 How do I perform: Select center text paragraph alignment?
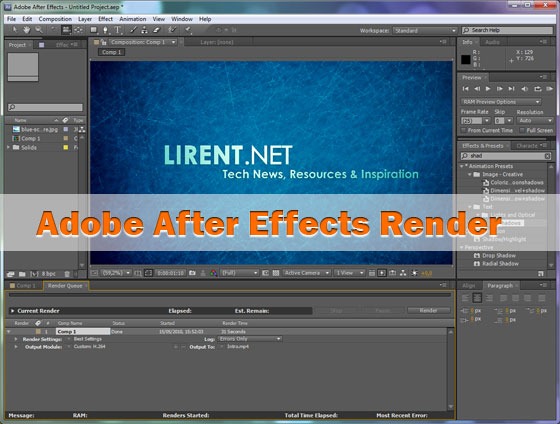click(477, 298)
